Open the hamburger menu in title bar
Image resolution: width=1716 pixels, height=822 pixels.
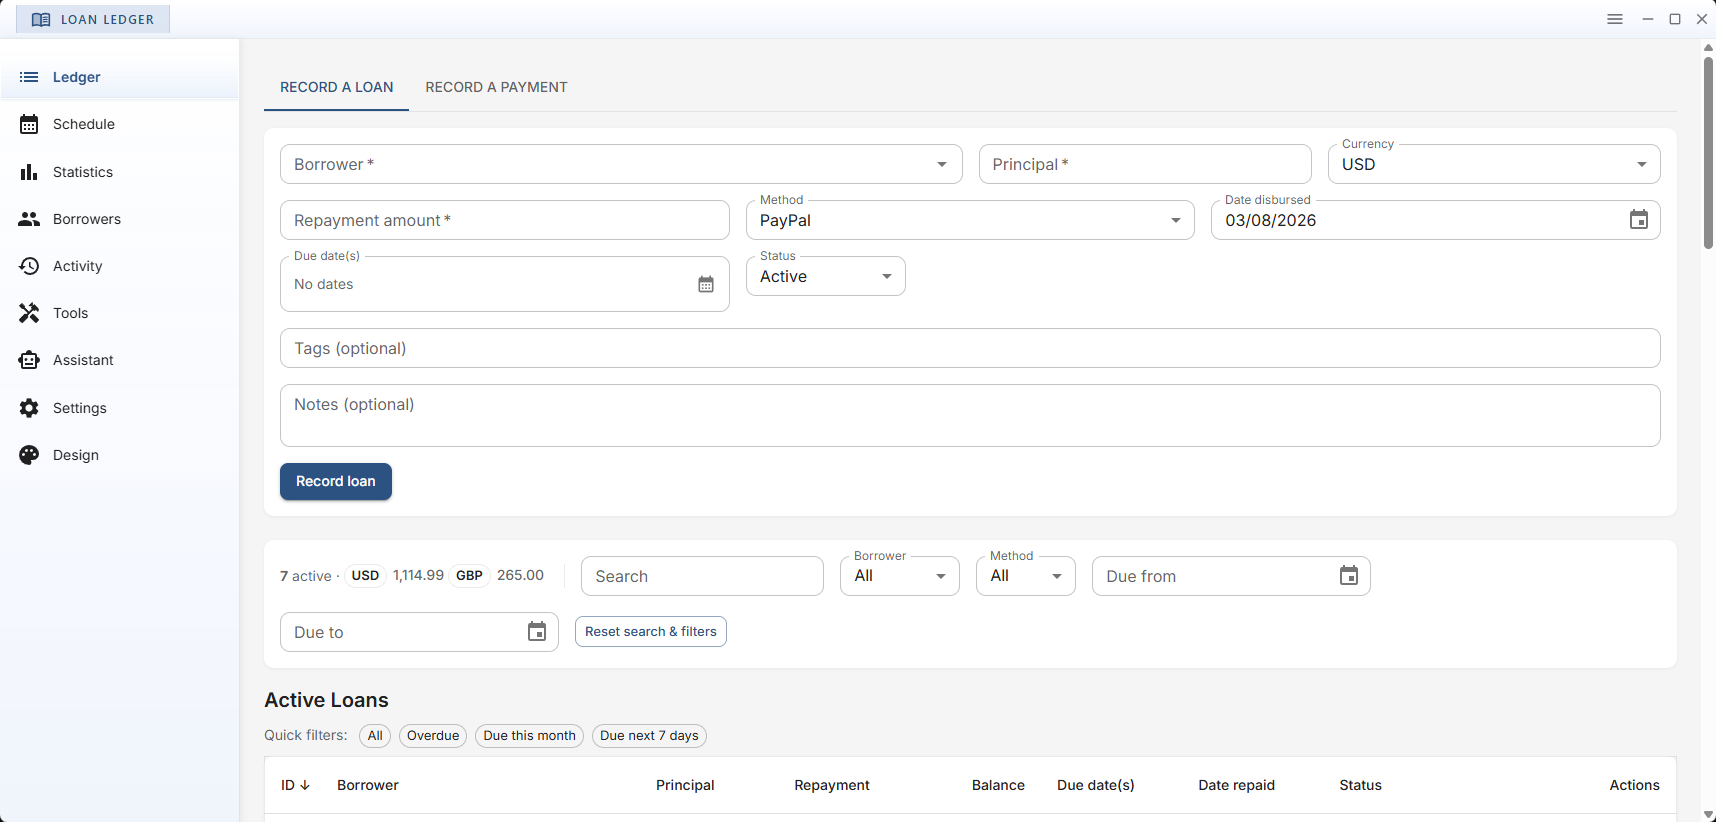[x=1615, y=19]
